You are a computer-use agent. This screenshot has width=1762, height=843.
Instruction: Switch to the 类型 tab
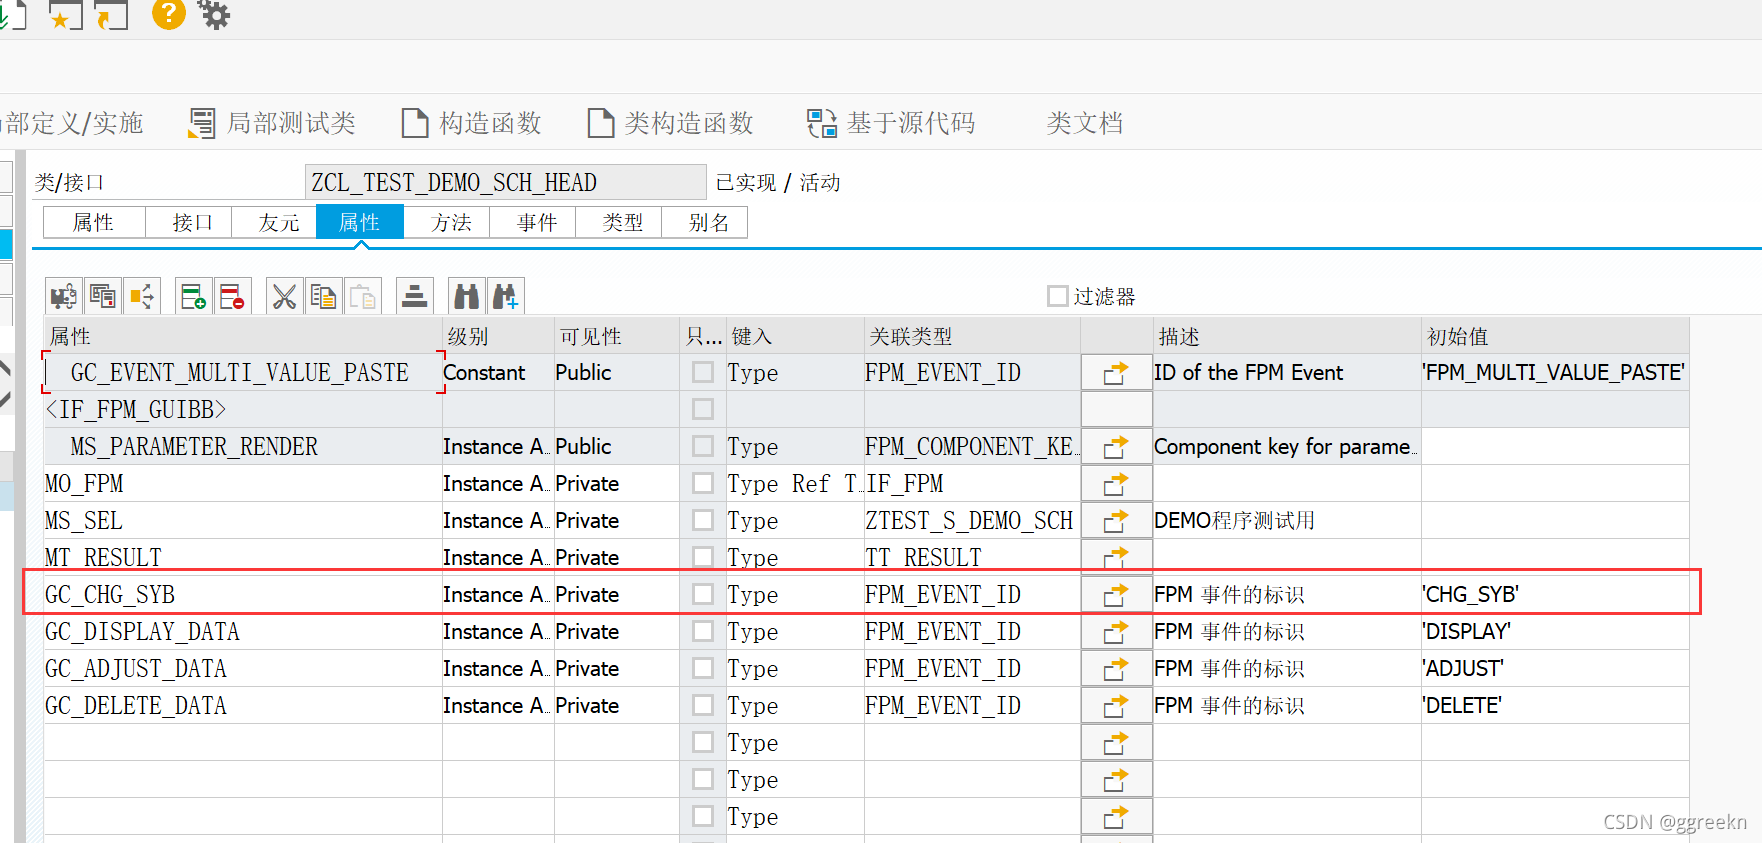(619, 222)
